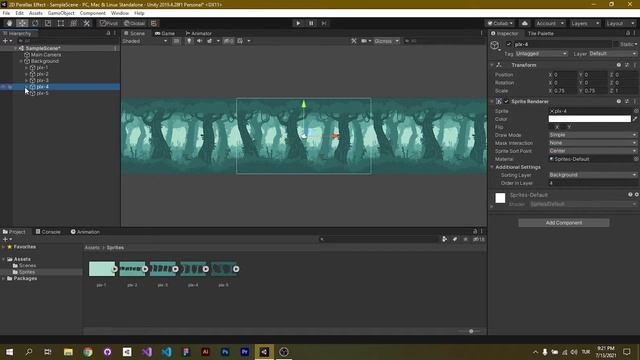Screen dimensions: 640x360
Task: Open Sprite Renderer color swatch
Action: coord(589,119)
